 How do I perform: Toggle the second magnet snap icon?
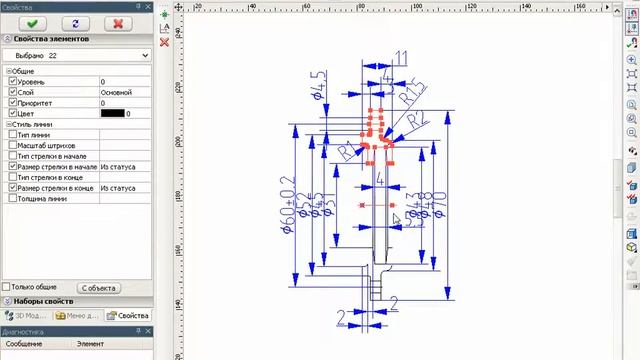pyautogui.click(x=632, y=28)
